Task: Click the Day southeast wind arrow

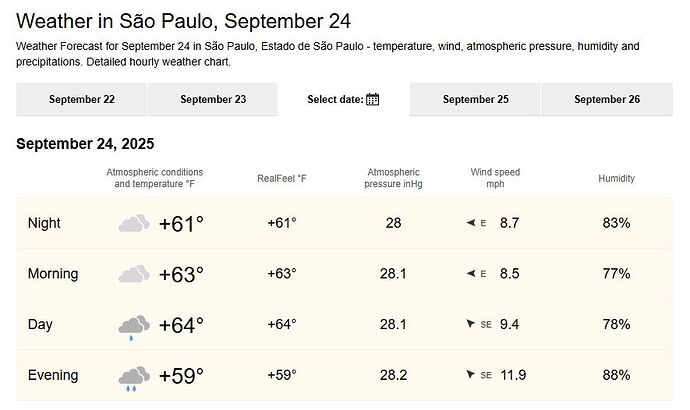Action: (x=471, y=325)
